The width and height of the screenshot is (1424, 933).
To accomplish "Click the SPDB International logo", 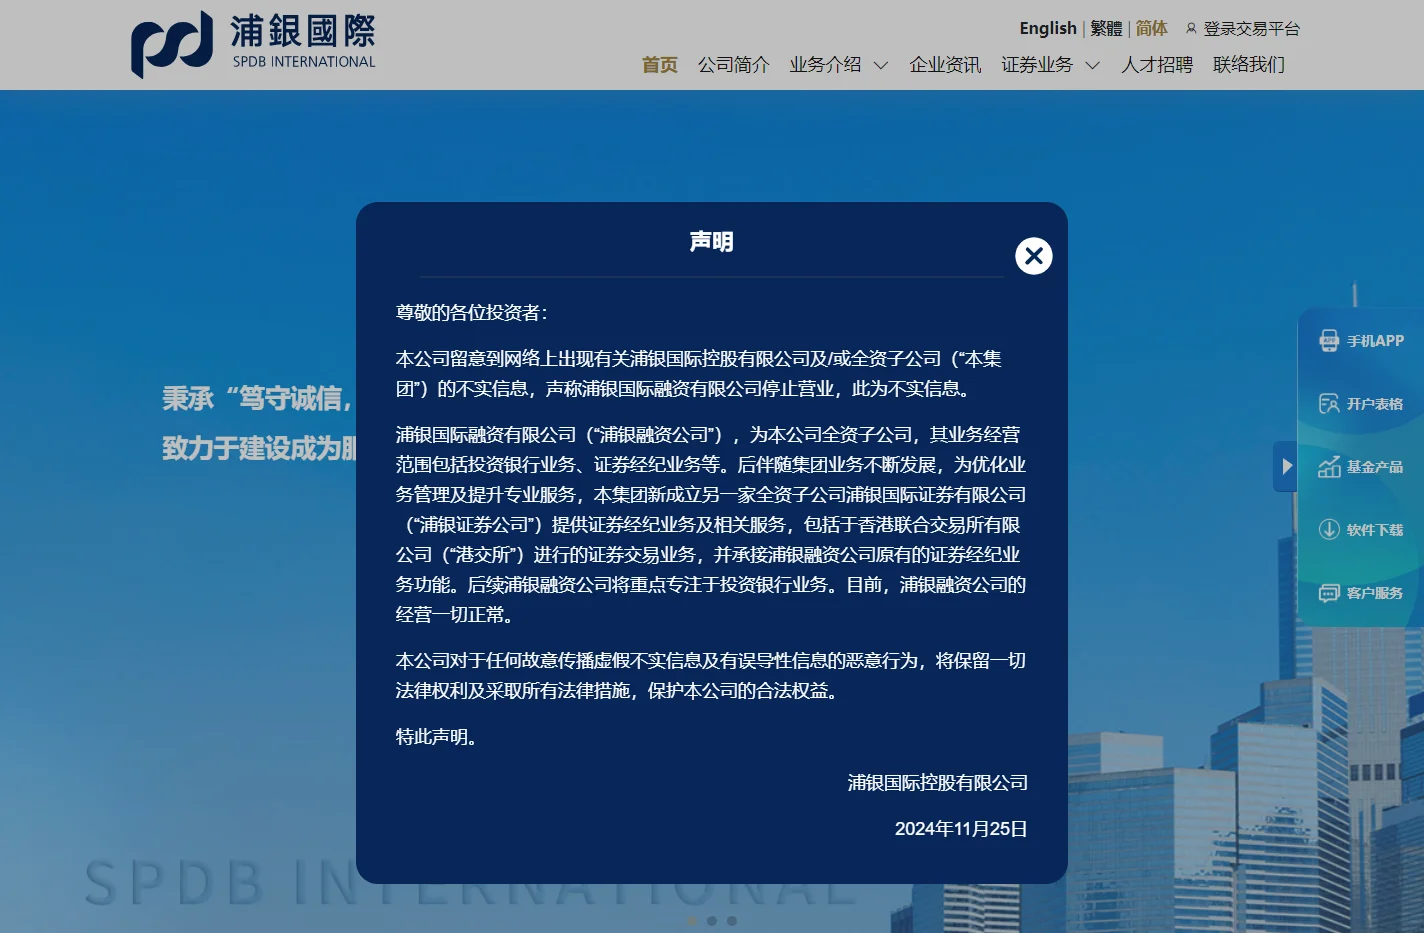I will (x=254, y=44).
